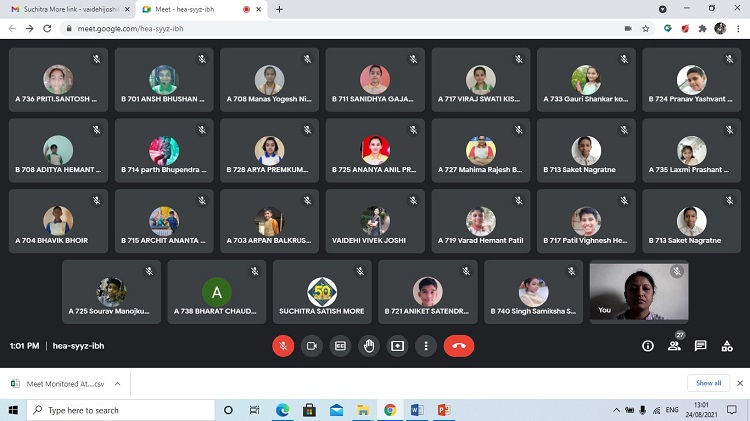This screenshot has width=750, height=421.
Task: Click the Show all downloads button
Action: click(x=708, y=383)
